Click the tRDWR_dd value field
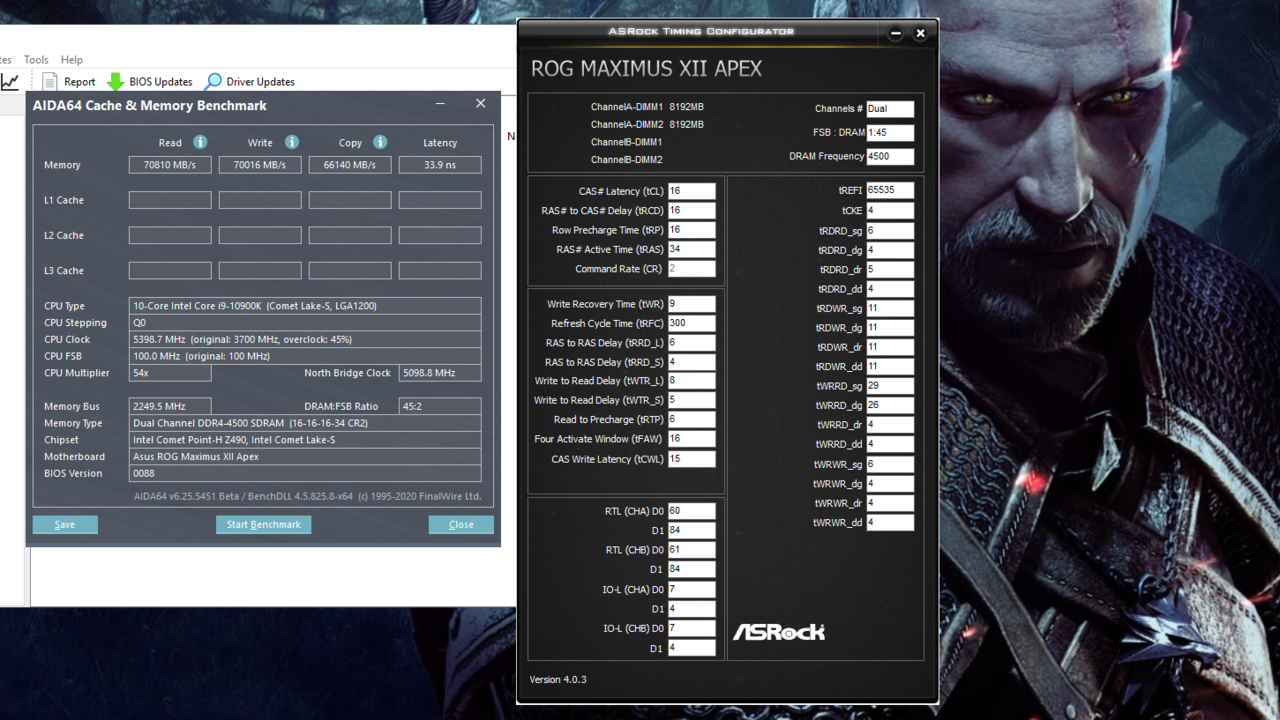Viewport: 1280px width, 720px height. click(890, 367)
